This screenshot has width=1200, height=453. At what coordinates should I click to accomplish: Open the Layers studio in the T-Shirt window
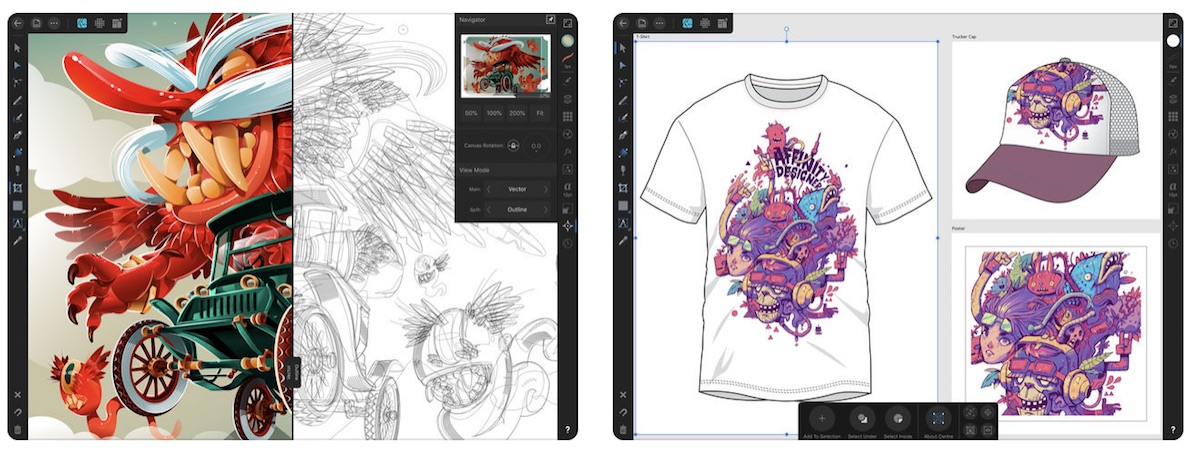click(x=1173, y=99)
